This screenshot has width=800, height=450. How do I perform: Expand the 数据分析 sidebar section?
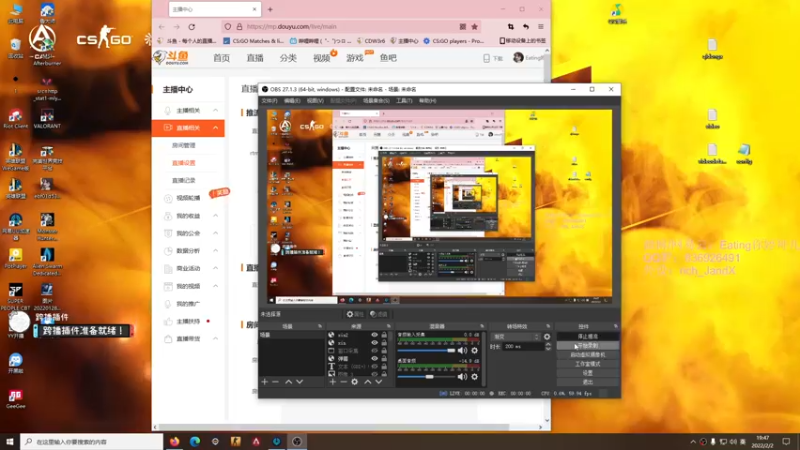pyautogui.click(x=215, y=251)
